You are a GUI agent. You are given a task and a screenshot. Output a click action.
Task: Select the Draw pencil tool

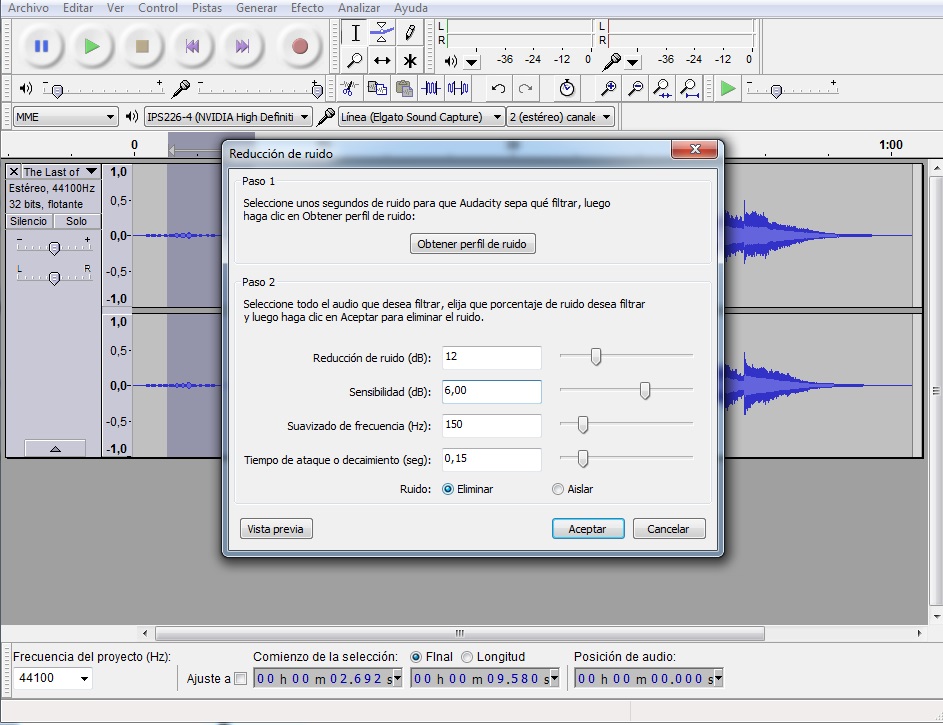pos(410,32)
